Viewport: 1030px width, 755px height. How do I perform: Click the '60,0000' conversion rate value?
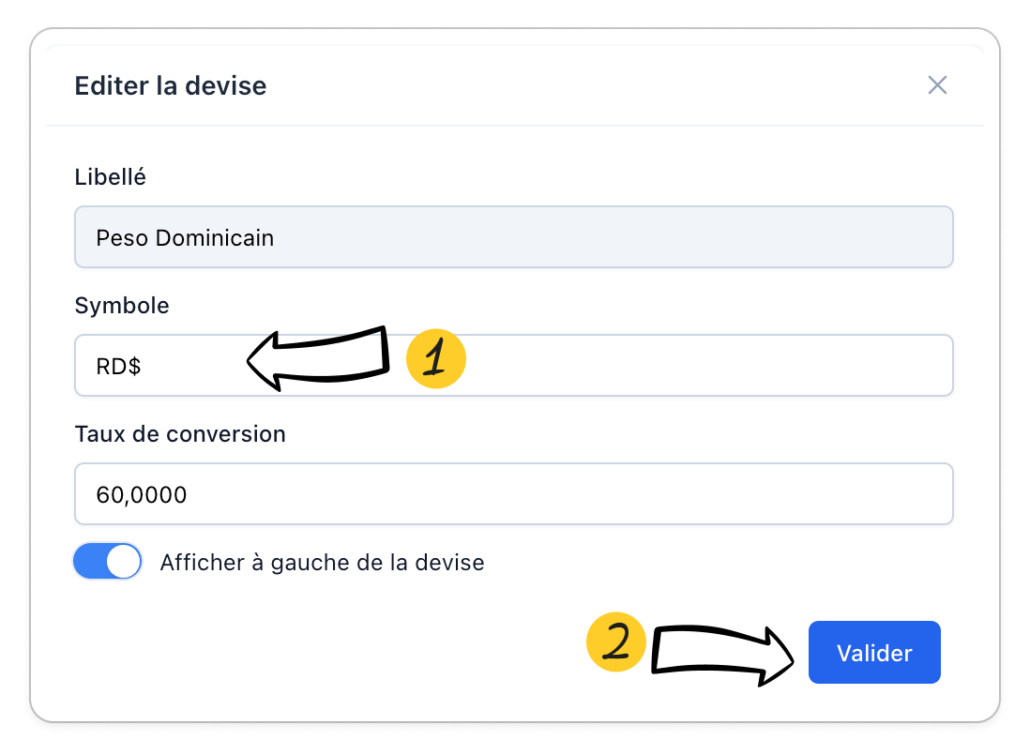[x=141, y=494]
